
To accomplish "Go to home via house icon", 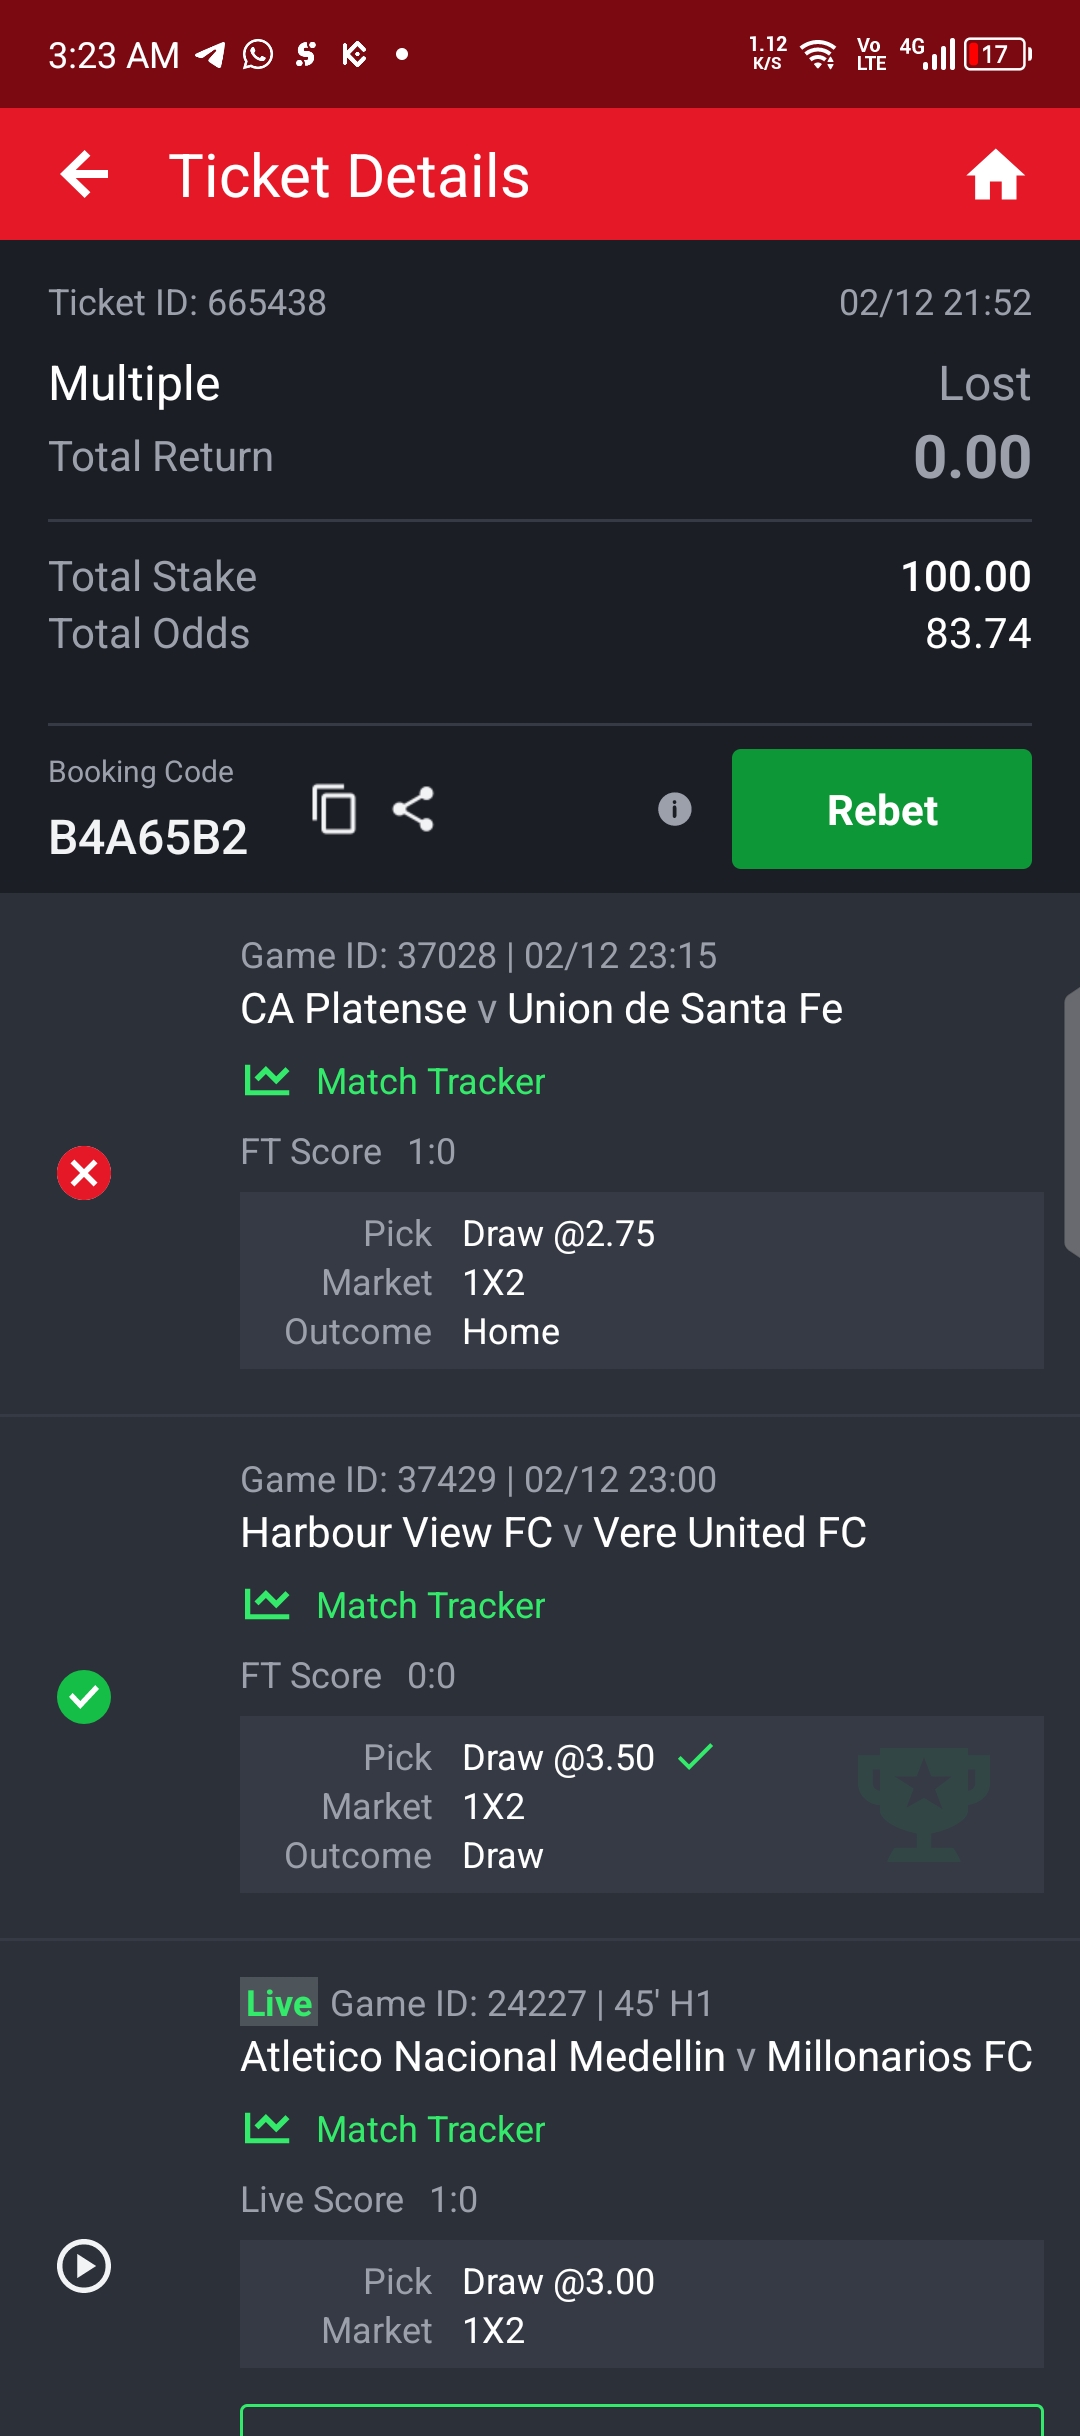I will 995,175.
